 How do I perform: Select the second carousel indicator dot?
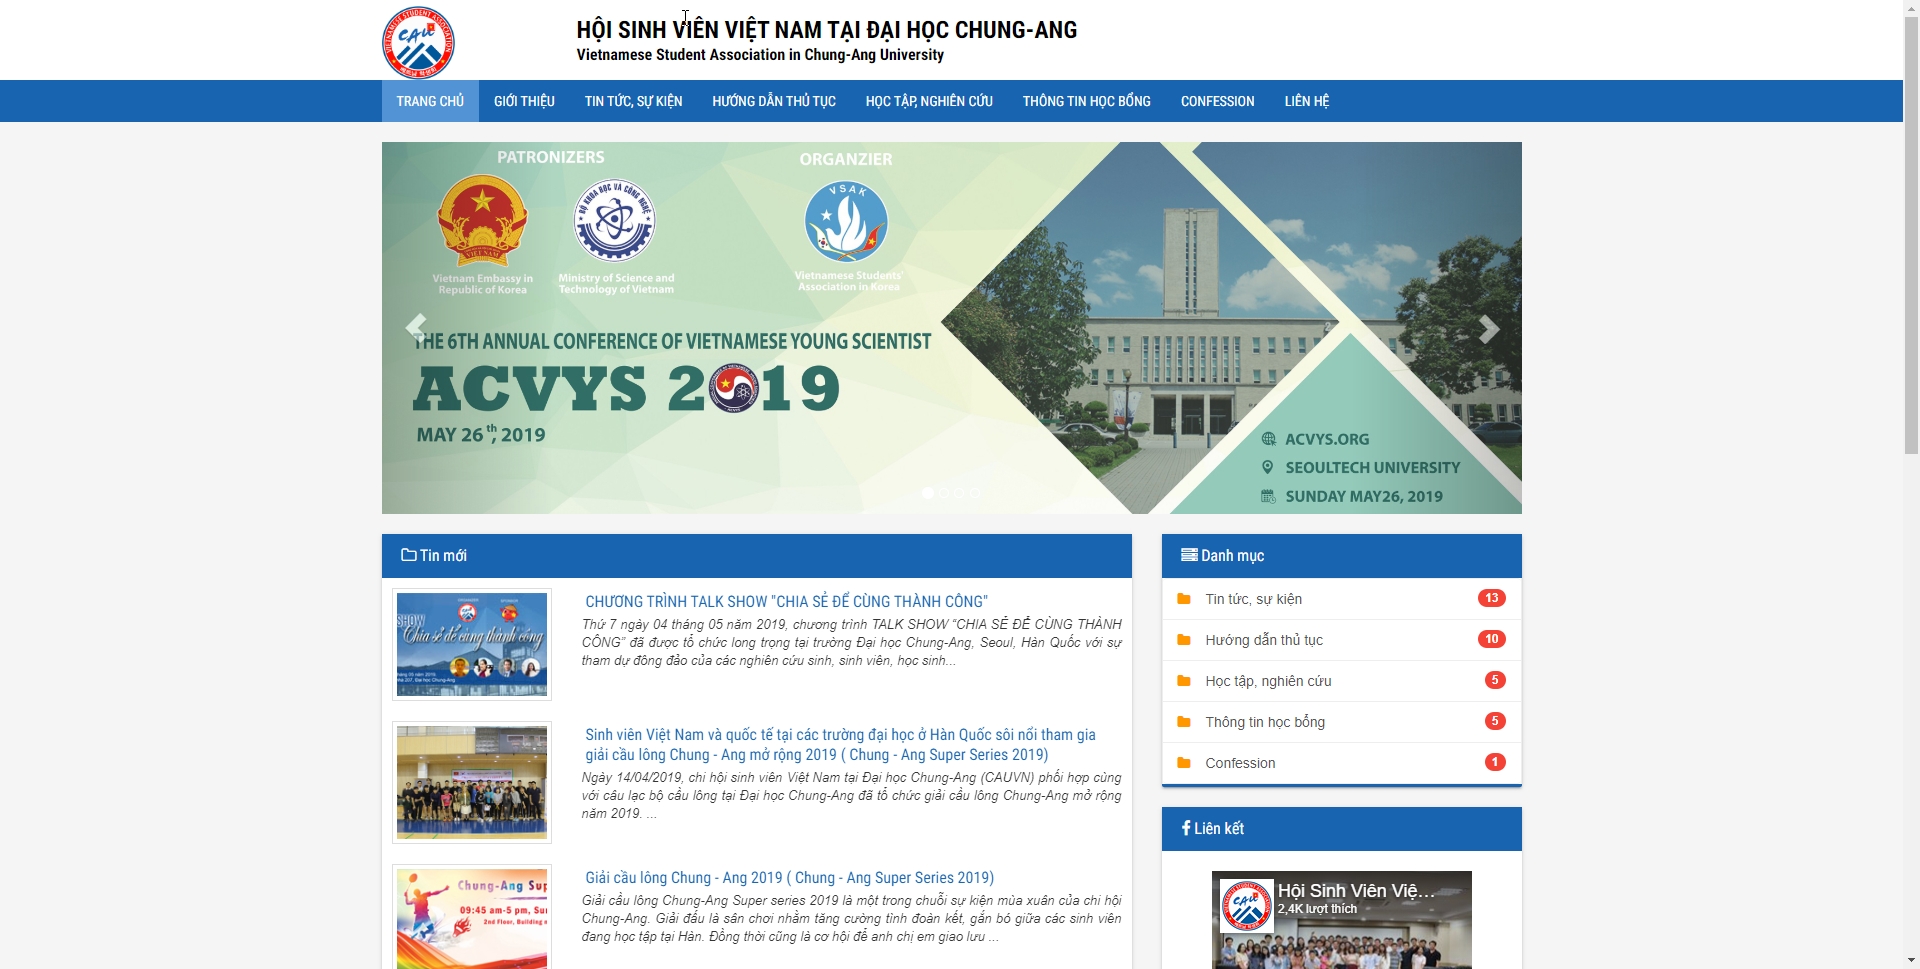coord(944,493)
